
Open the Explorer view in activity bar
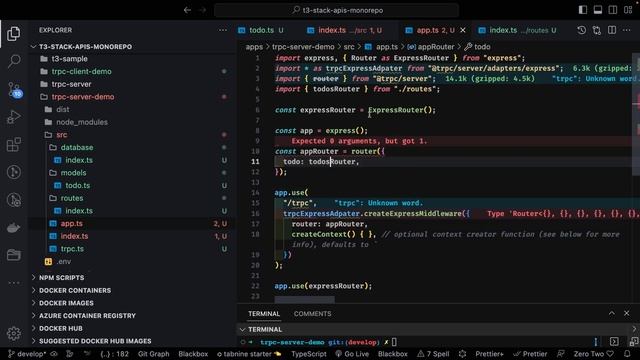13,34
